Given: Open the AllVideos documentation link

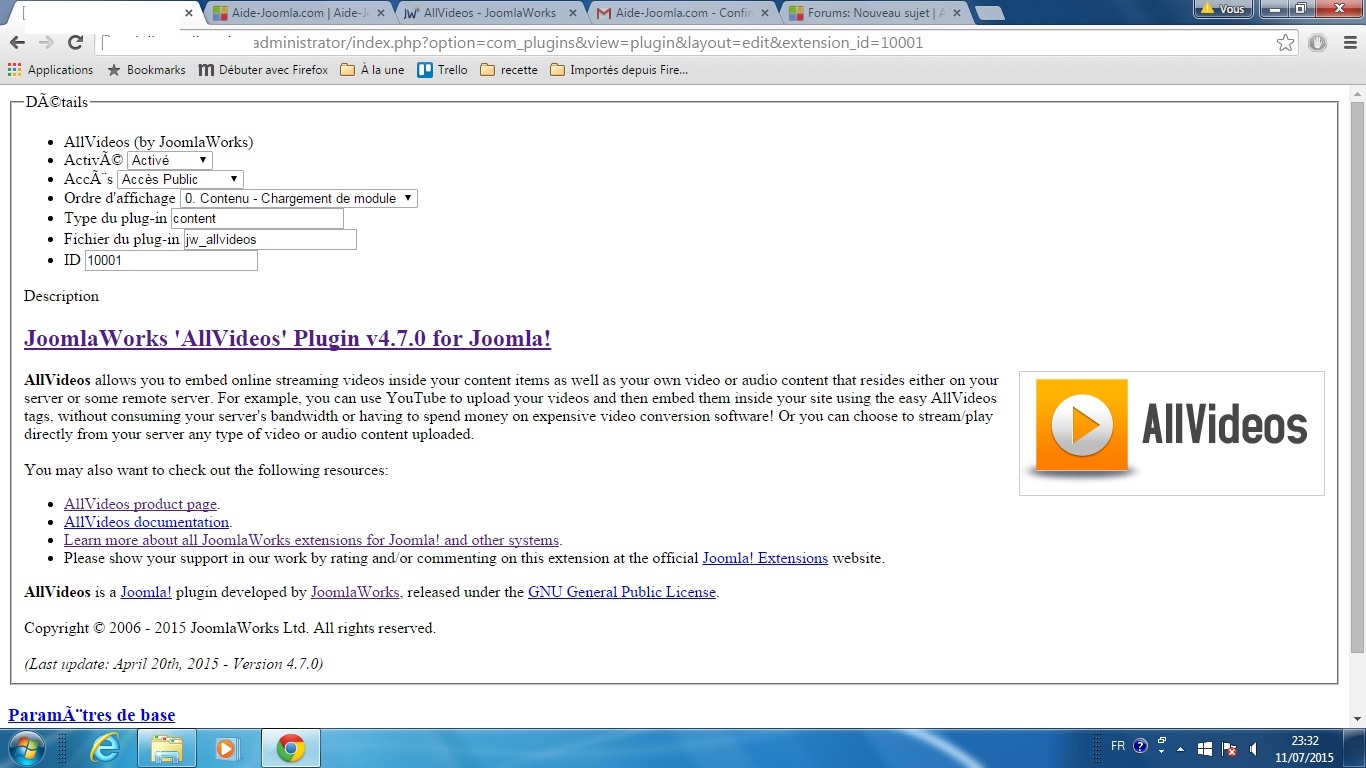Looking at the screenshot, I should click(x=146, y=522).
